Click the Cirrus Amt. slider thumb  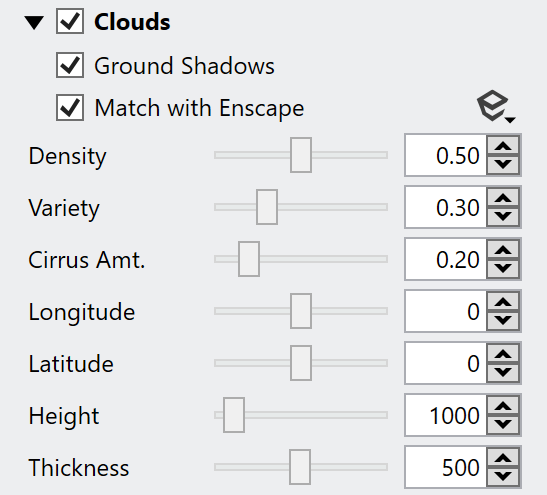249,259
